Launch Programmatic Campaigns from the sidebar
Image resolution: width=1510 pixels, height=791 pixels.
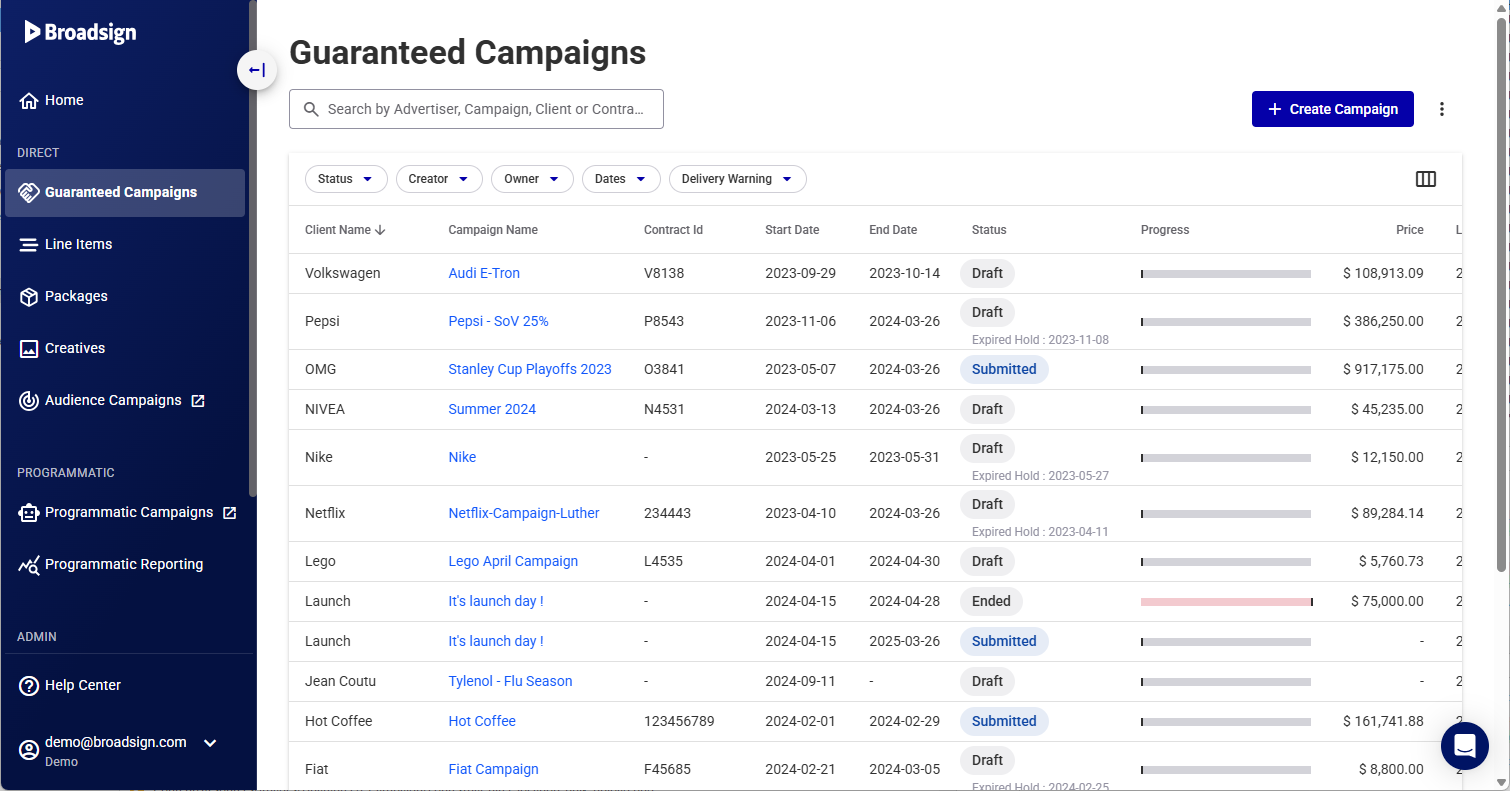tap(128, 512)
